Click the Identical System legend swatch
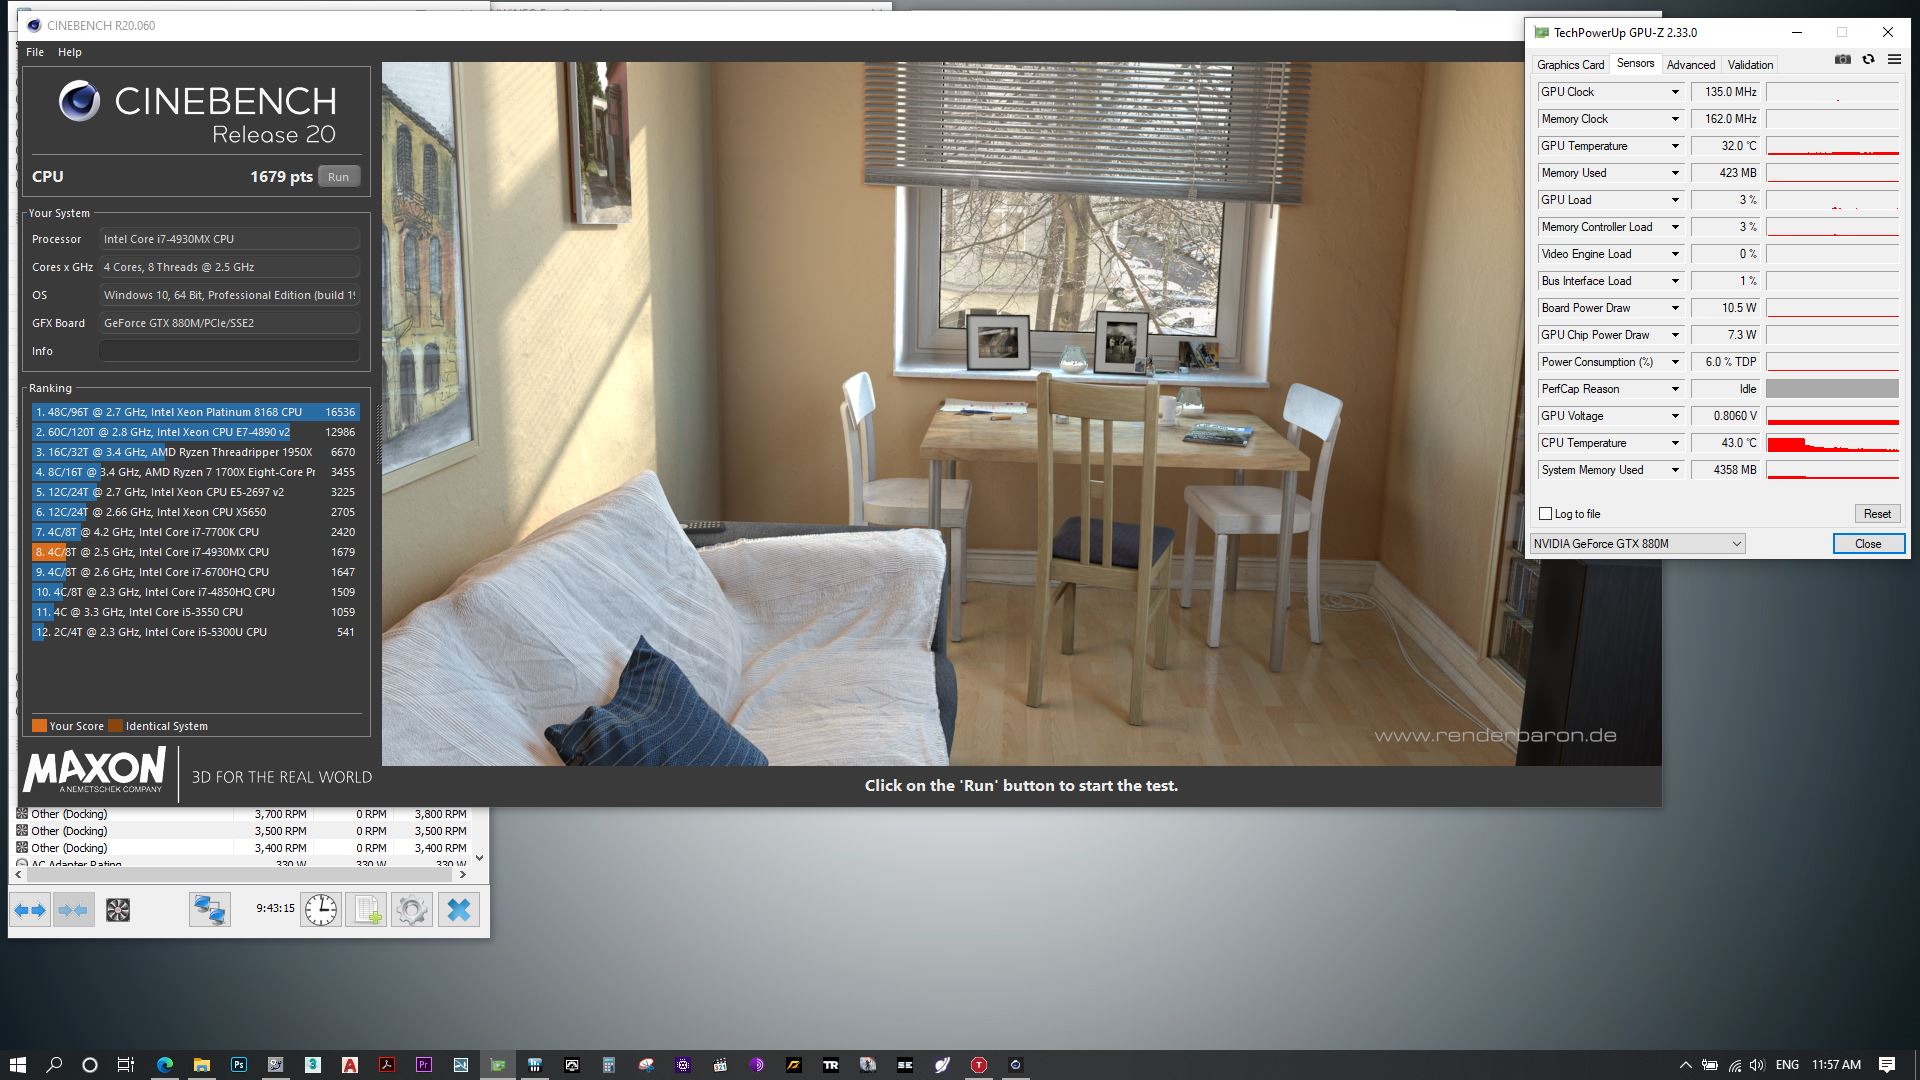This screenshot has height=1080, width=1920. [x=115, y=726]
